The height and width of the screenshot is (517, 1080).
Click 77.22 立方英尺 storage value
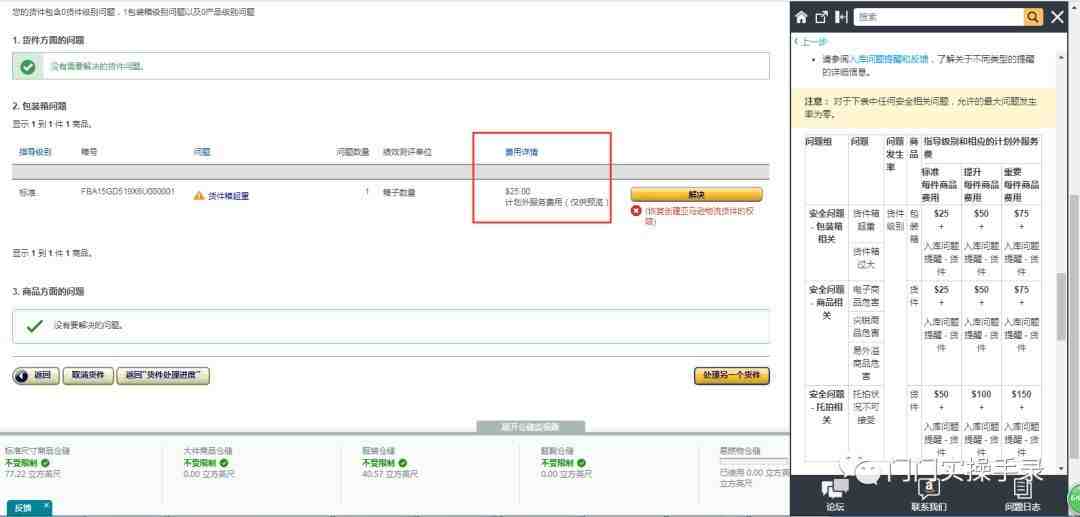click(33, 474)
